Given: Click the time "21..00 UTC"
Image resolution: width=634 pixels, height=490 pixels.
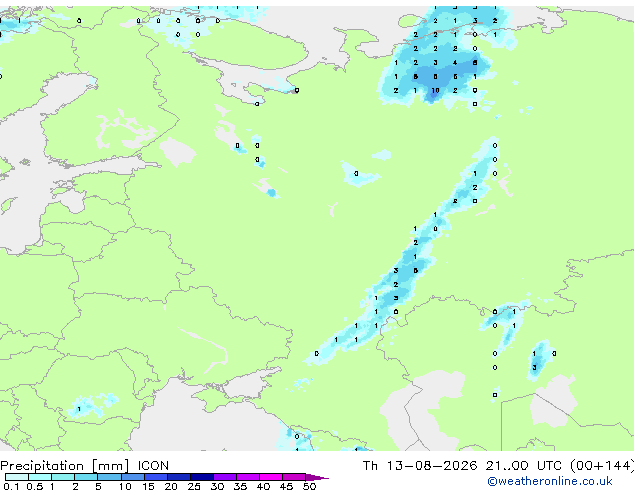Looking at the screenshot, I should [x=524, y=466].
